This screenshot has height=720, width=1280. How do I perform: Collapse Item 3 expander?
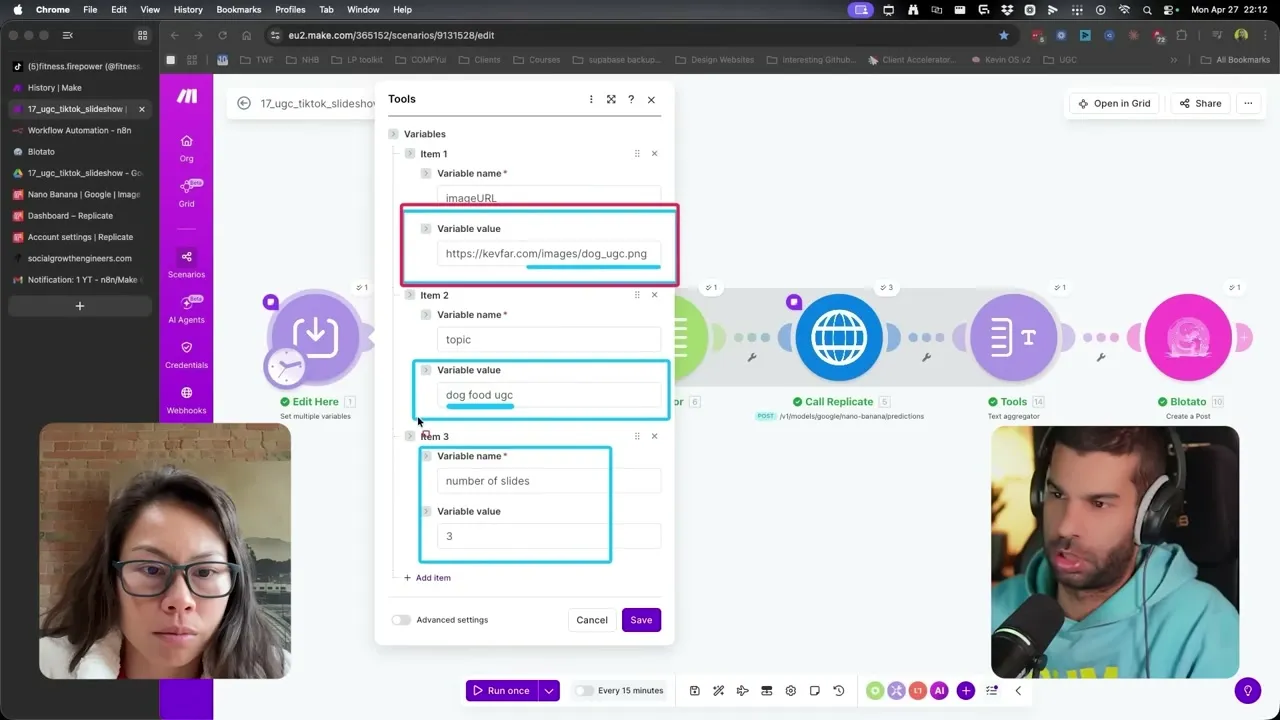[410, 436]
